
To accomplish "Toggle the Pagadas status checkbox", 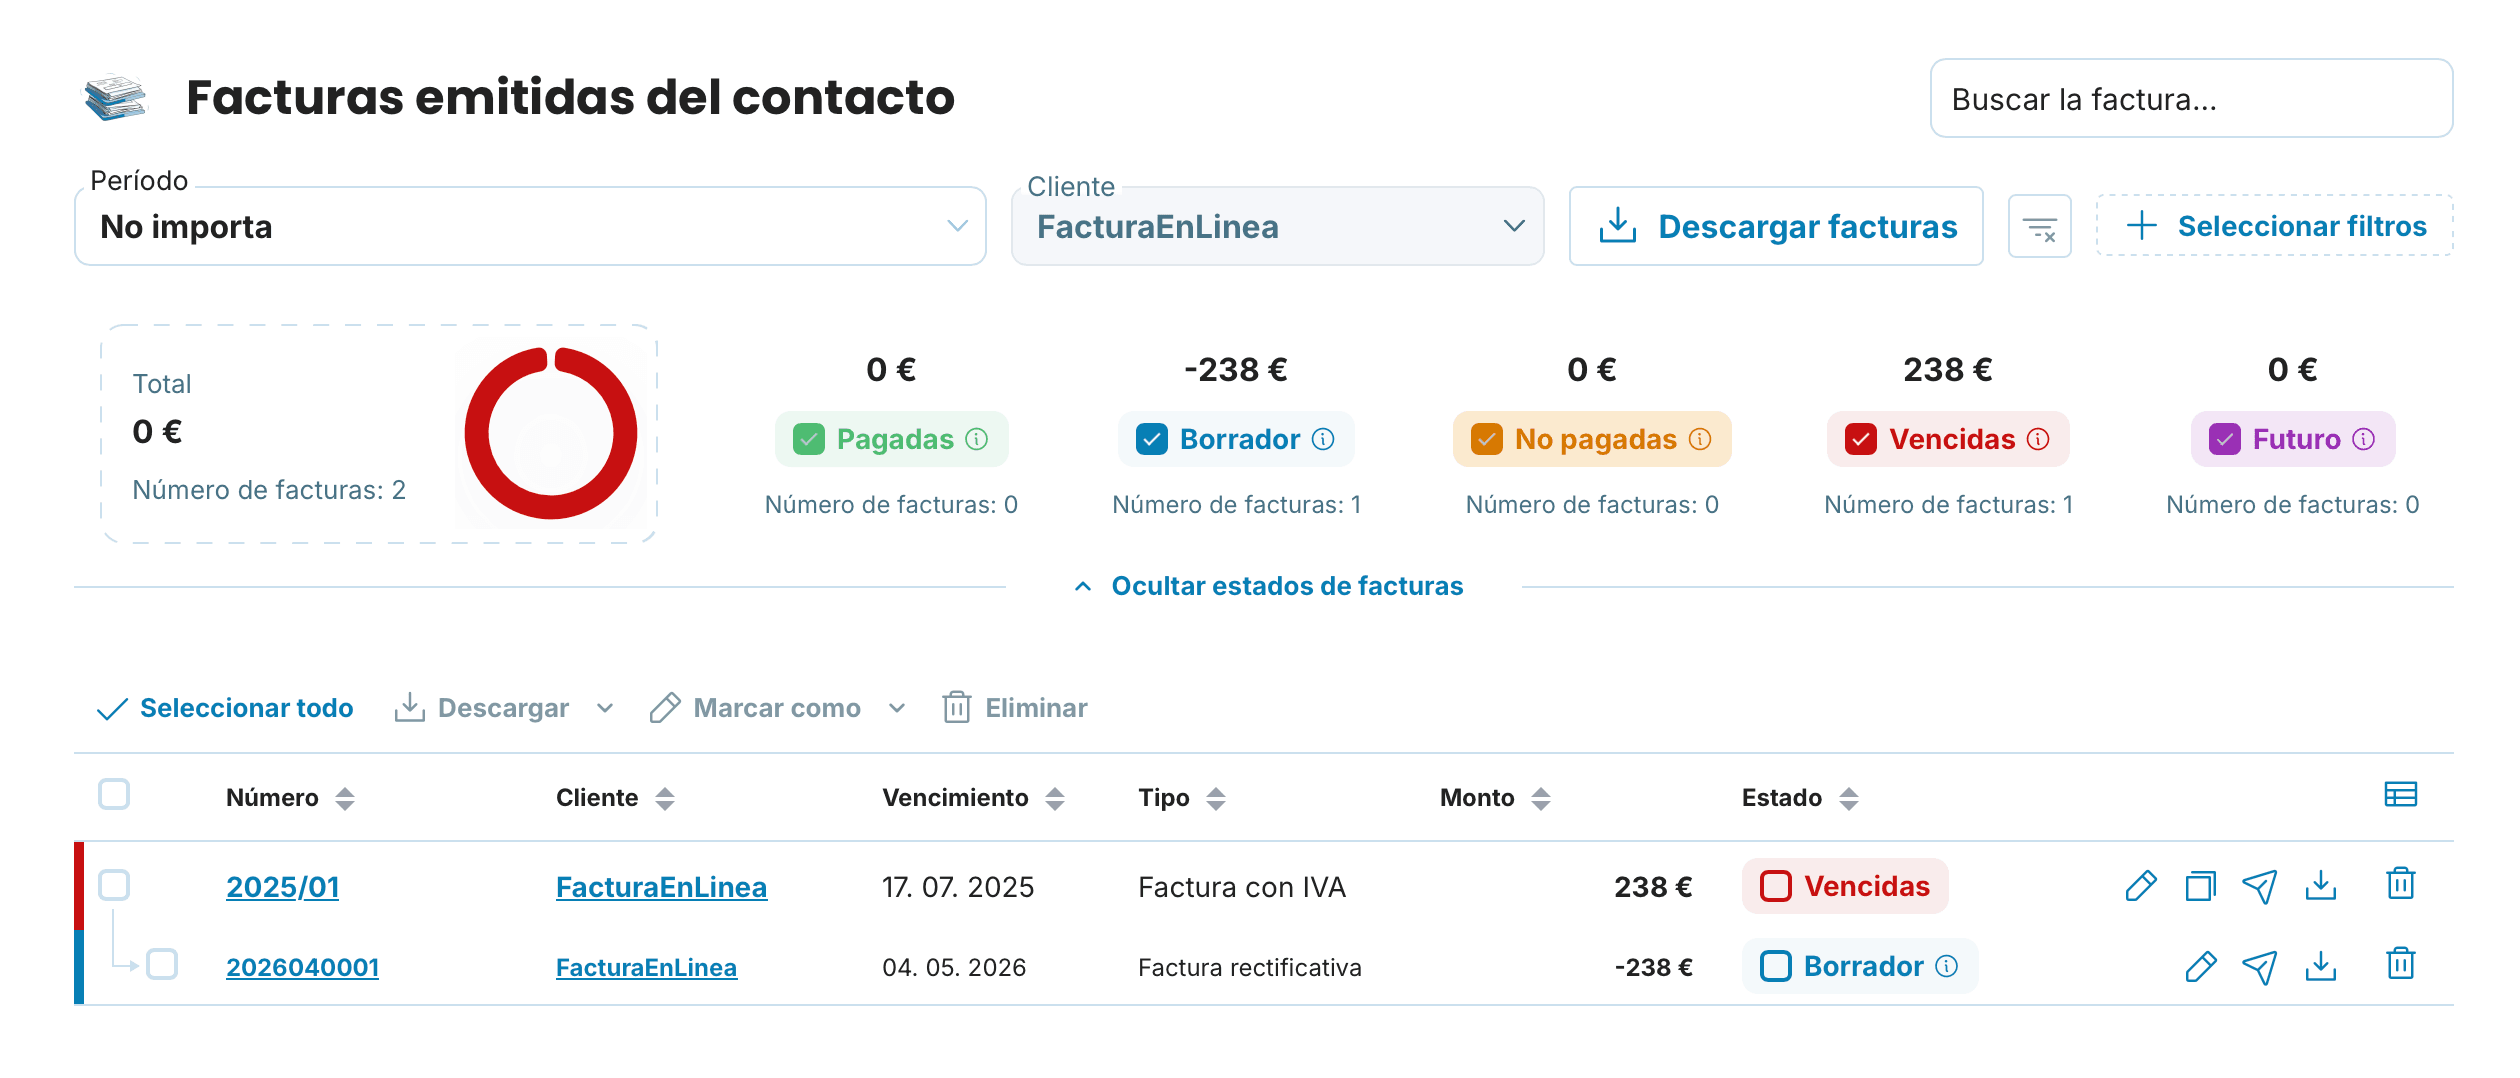I will click(x=808, y=439).
